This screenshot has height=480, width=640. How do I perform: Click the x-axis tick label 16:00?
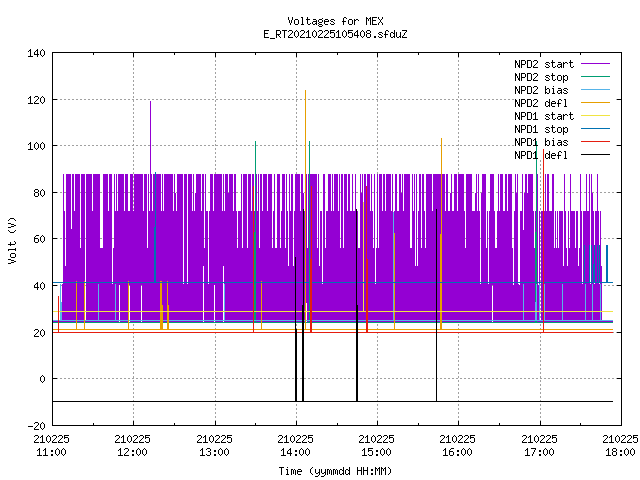click(458, 452)
